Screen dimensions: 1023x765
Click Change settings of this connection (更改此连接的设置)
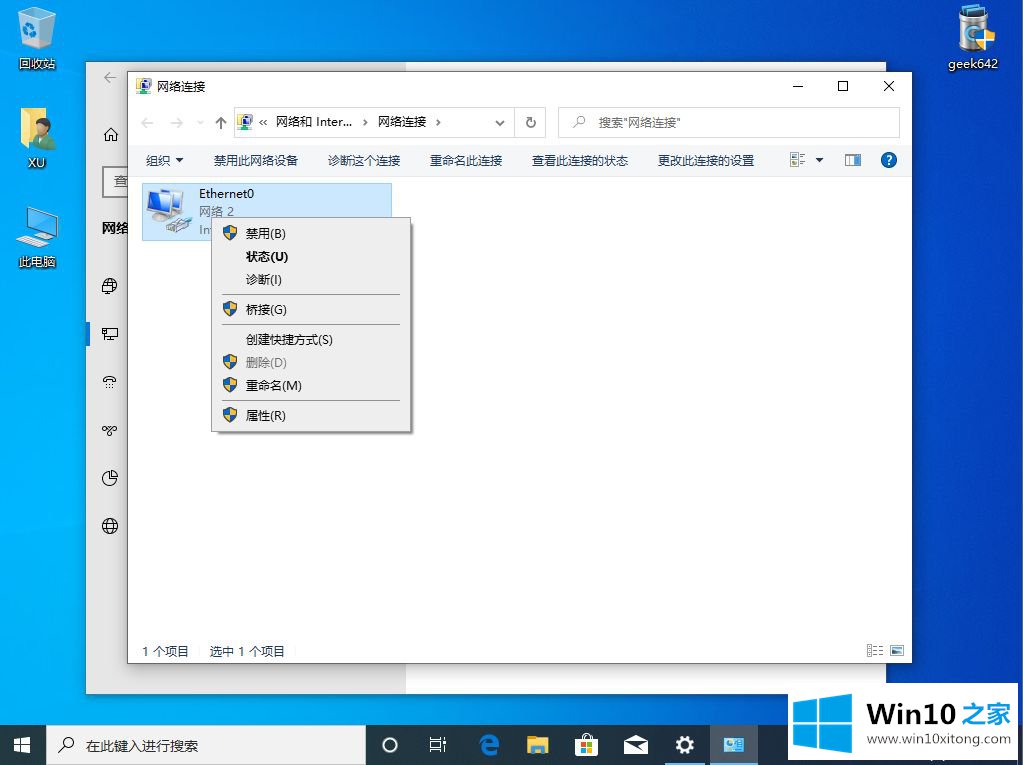click(x=706, y=160)
